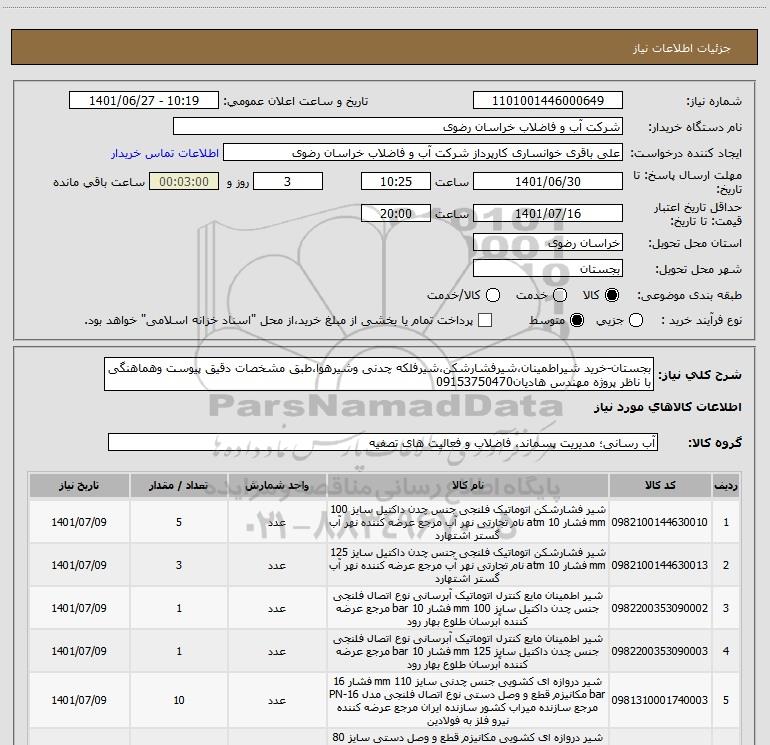770x745 pixels.
Task: Choose the جزیی purchase type radio
Action: (636, 321)
